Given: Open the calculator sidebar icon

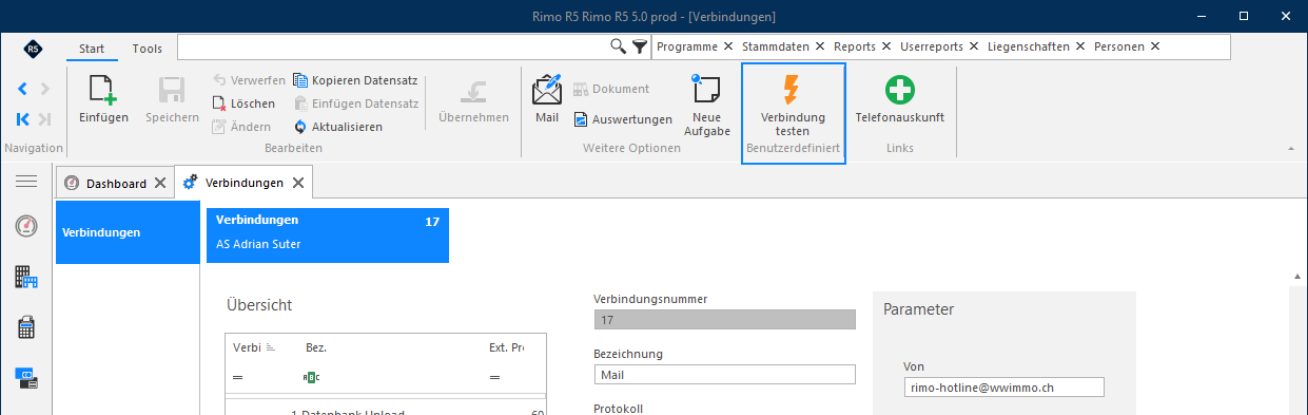Looking at the screenshot, I should 26,327.
